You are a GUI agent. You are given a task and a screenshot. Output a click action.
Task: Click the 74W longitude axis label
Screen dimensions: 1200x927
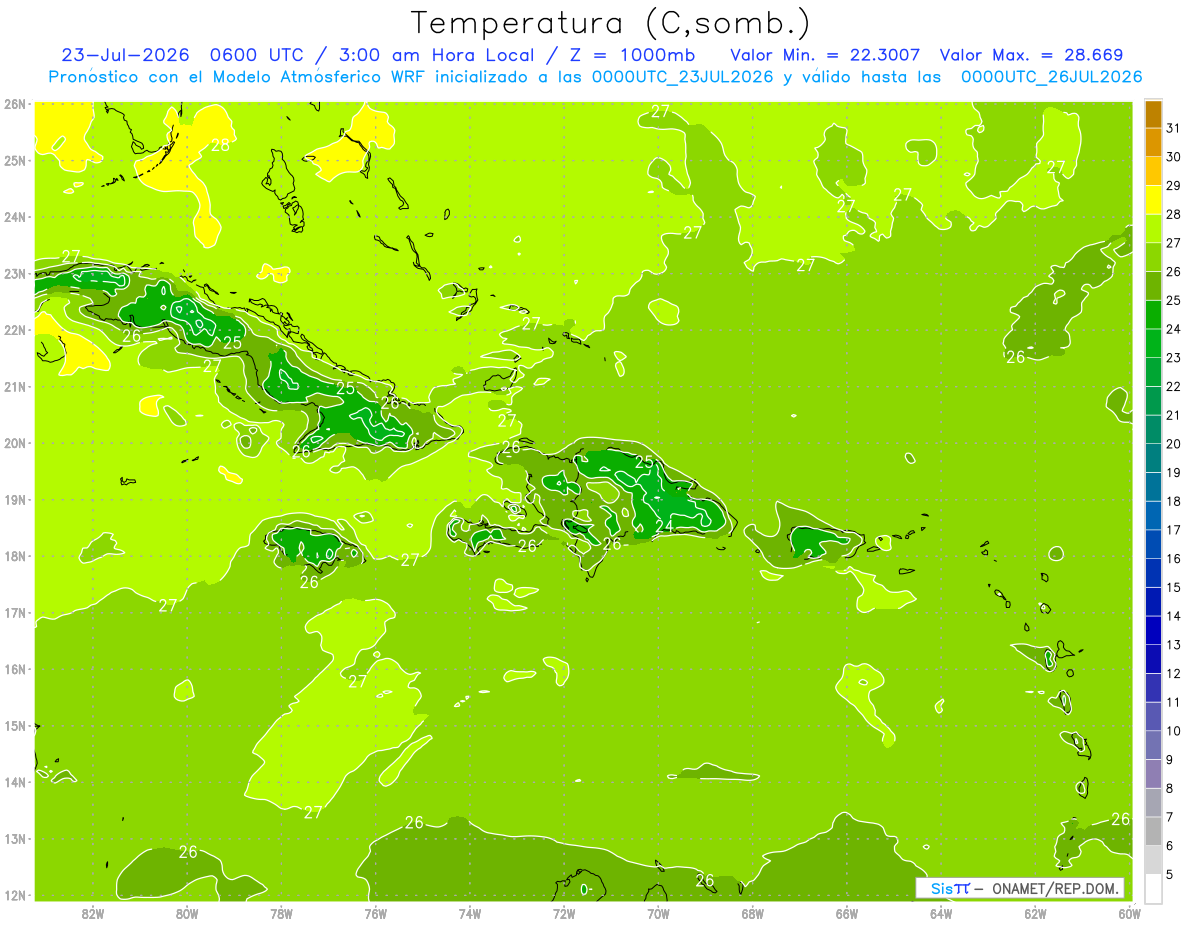tap(470, 913)
